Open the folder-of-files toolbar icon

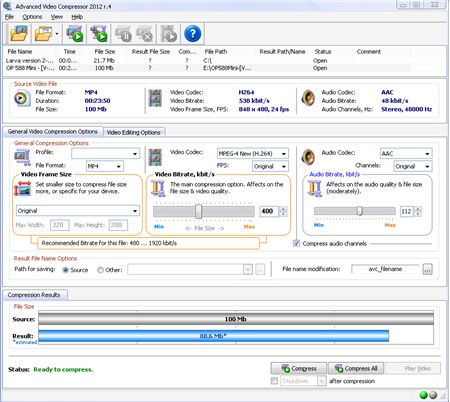pyautogui.click(x=43, y=34)
